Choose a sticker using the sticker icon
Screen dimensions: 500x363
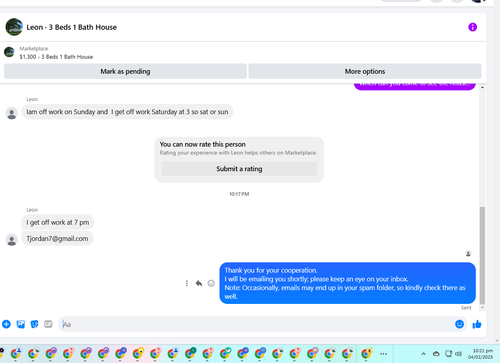[34, 324]
